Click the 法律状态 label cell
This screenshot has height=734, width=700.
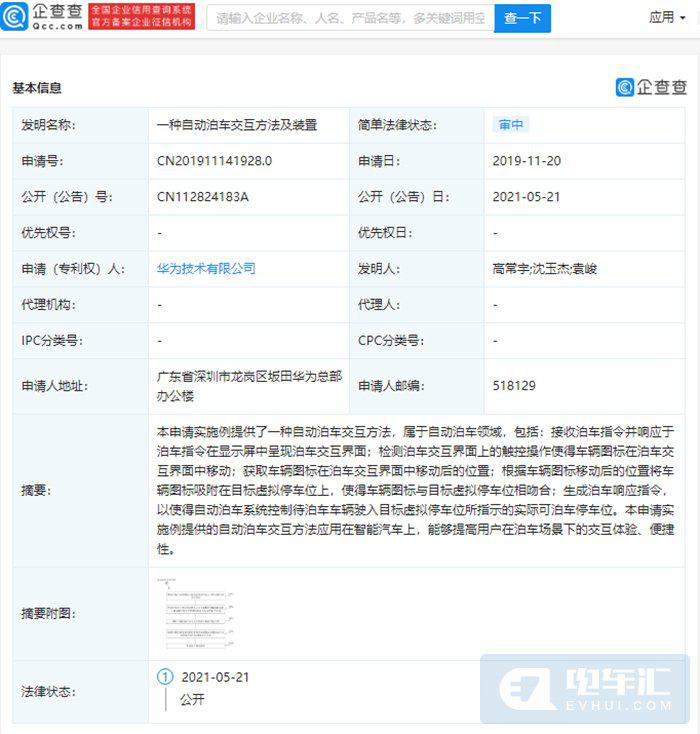click(81, 692)
